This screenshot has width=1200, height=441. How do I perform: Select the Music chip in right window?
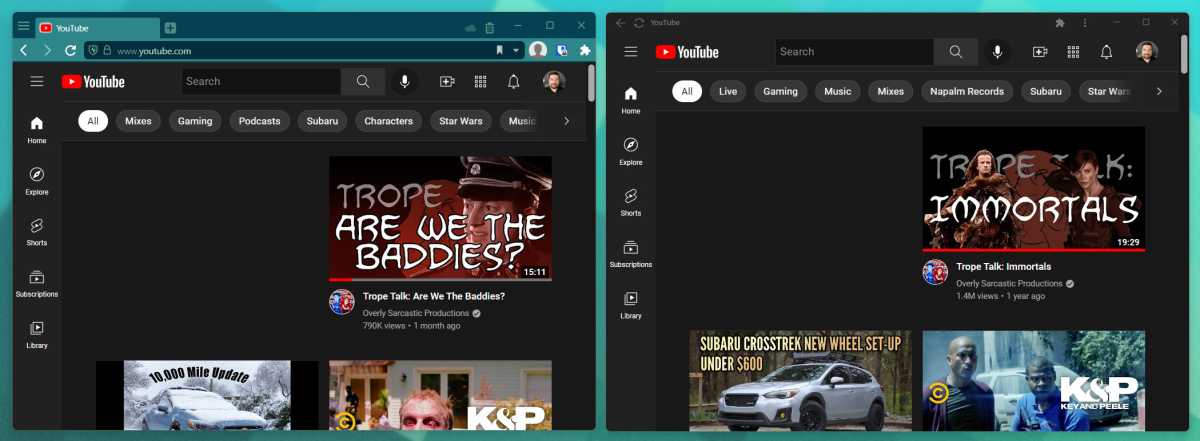tap(838, 91)
